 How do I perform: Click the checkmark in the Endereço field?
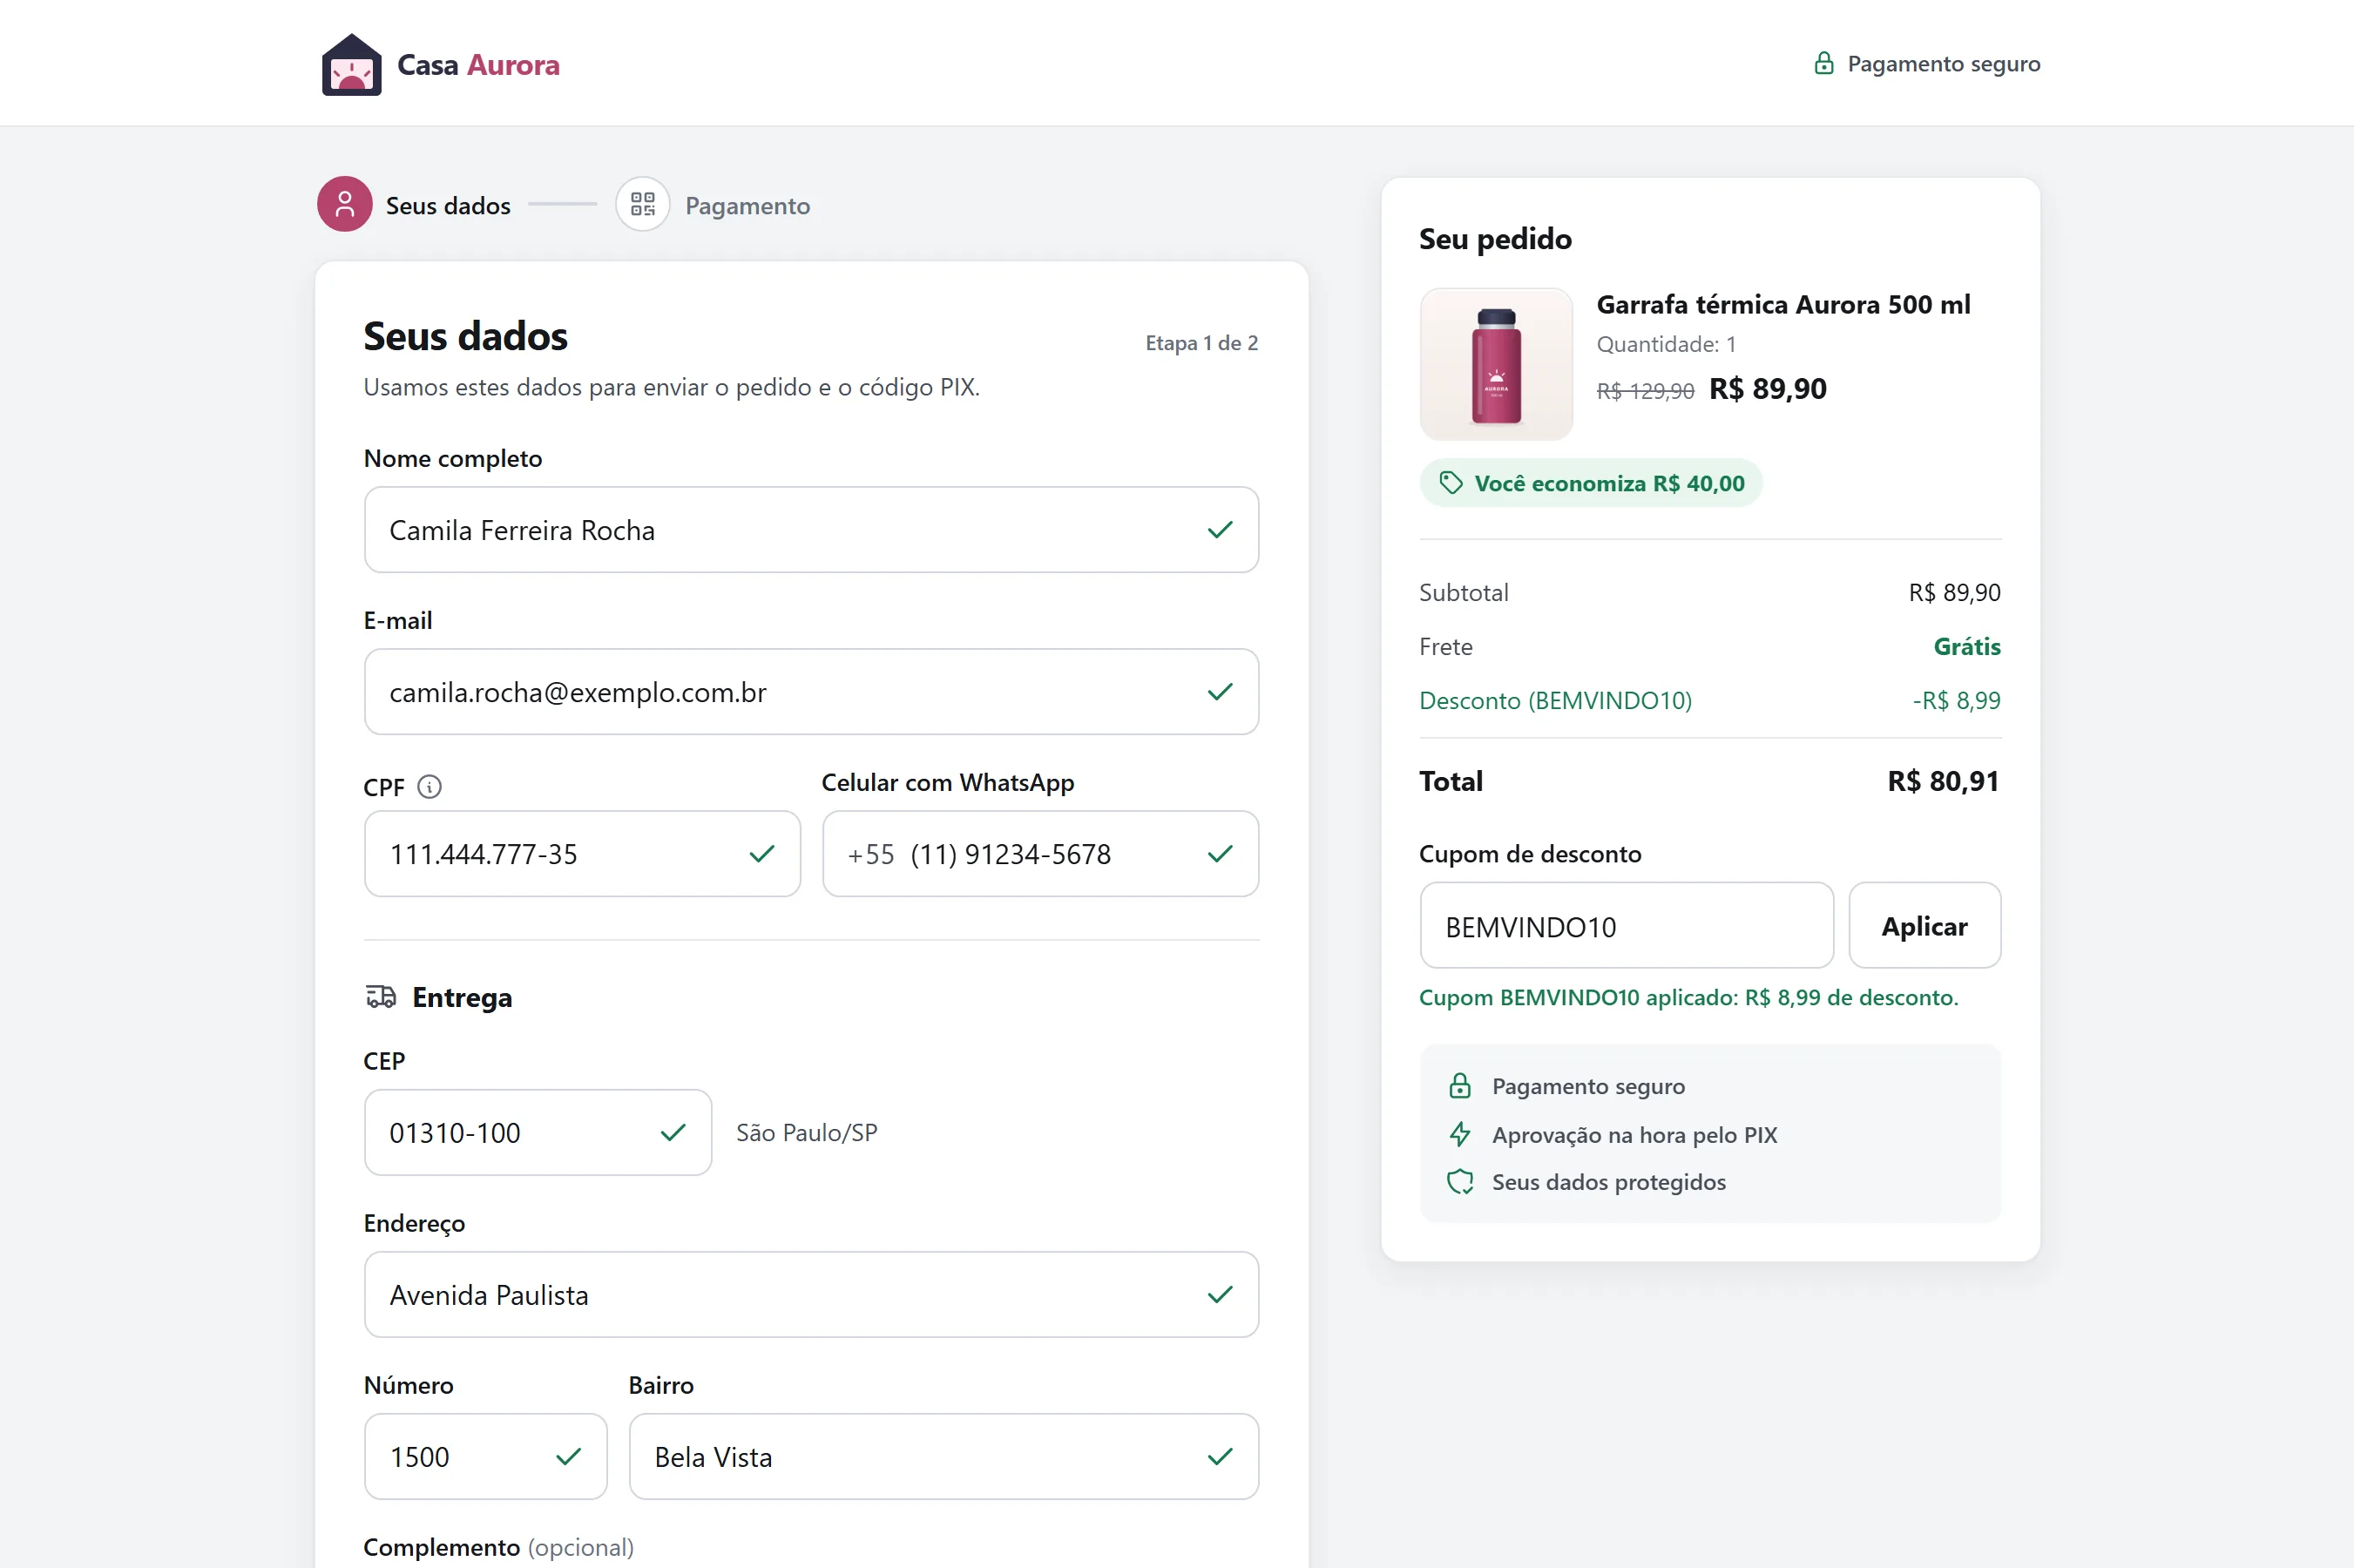pos(1219,1295)
